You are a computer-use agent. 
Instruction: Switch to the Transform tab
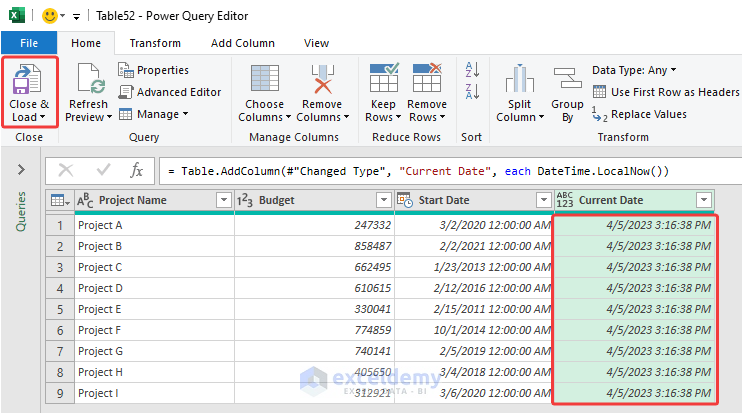coord(155,43)
